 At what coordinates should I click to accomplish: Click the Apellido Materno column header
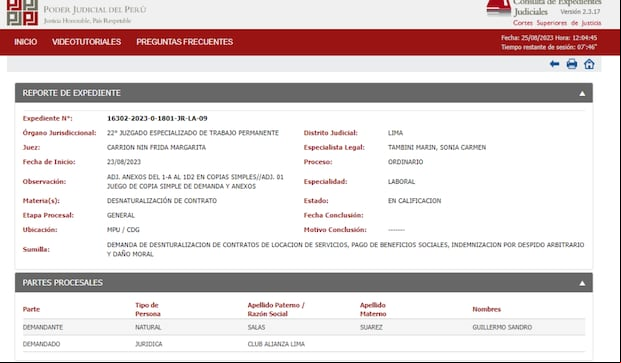tap(373, 309)
